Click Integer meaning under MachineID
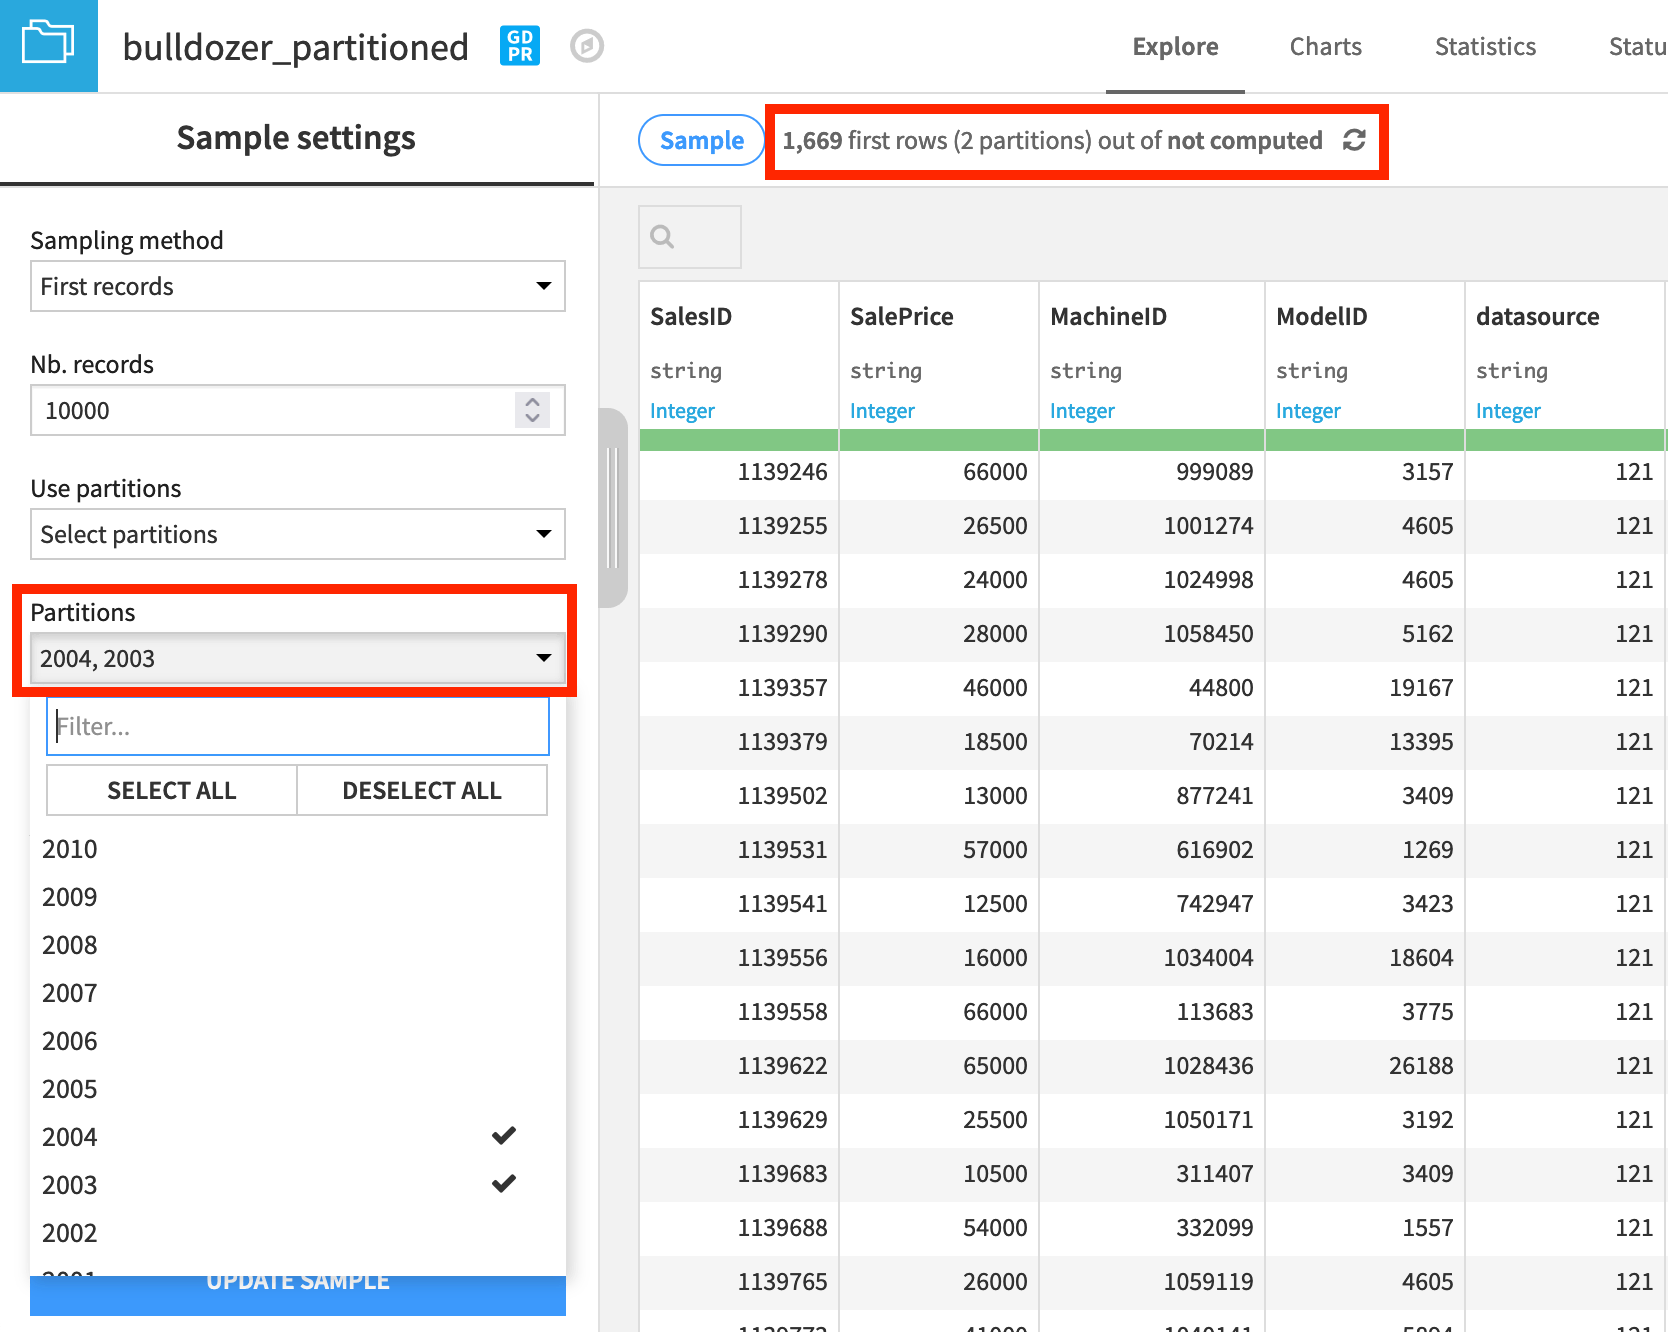Screen dimensions: 1668x1332 point(1082,411)
